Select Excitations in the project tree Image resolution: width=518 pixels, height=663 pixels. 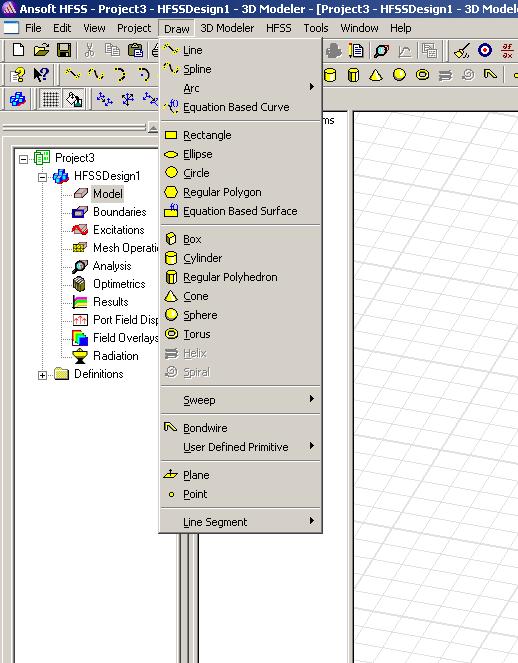click(119, 230)
